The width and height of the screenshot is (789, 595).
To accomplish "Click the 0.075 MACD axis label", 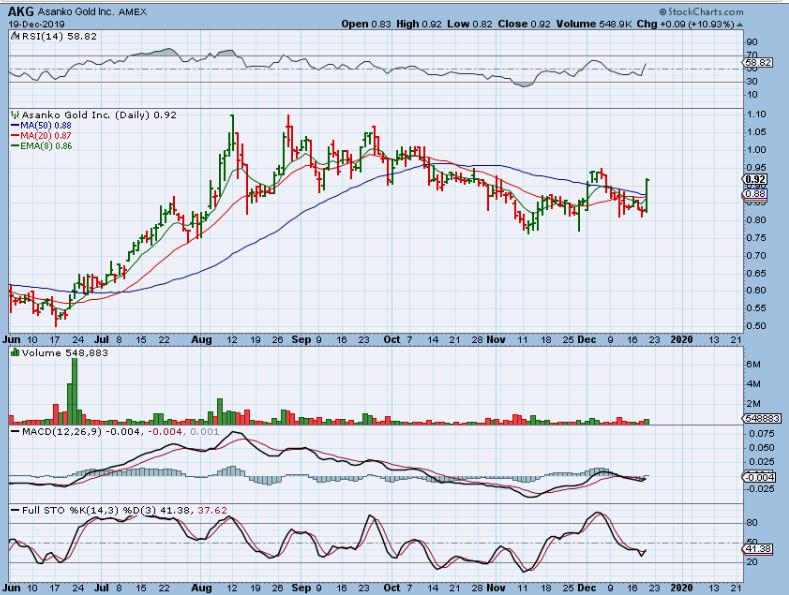I will [760, 433].
